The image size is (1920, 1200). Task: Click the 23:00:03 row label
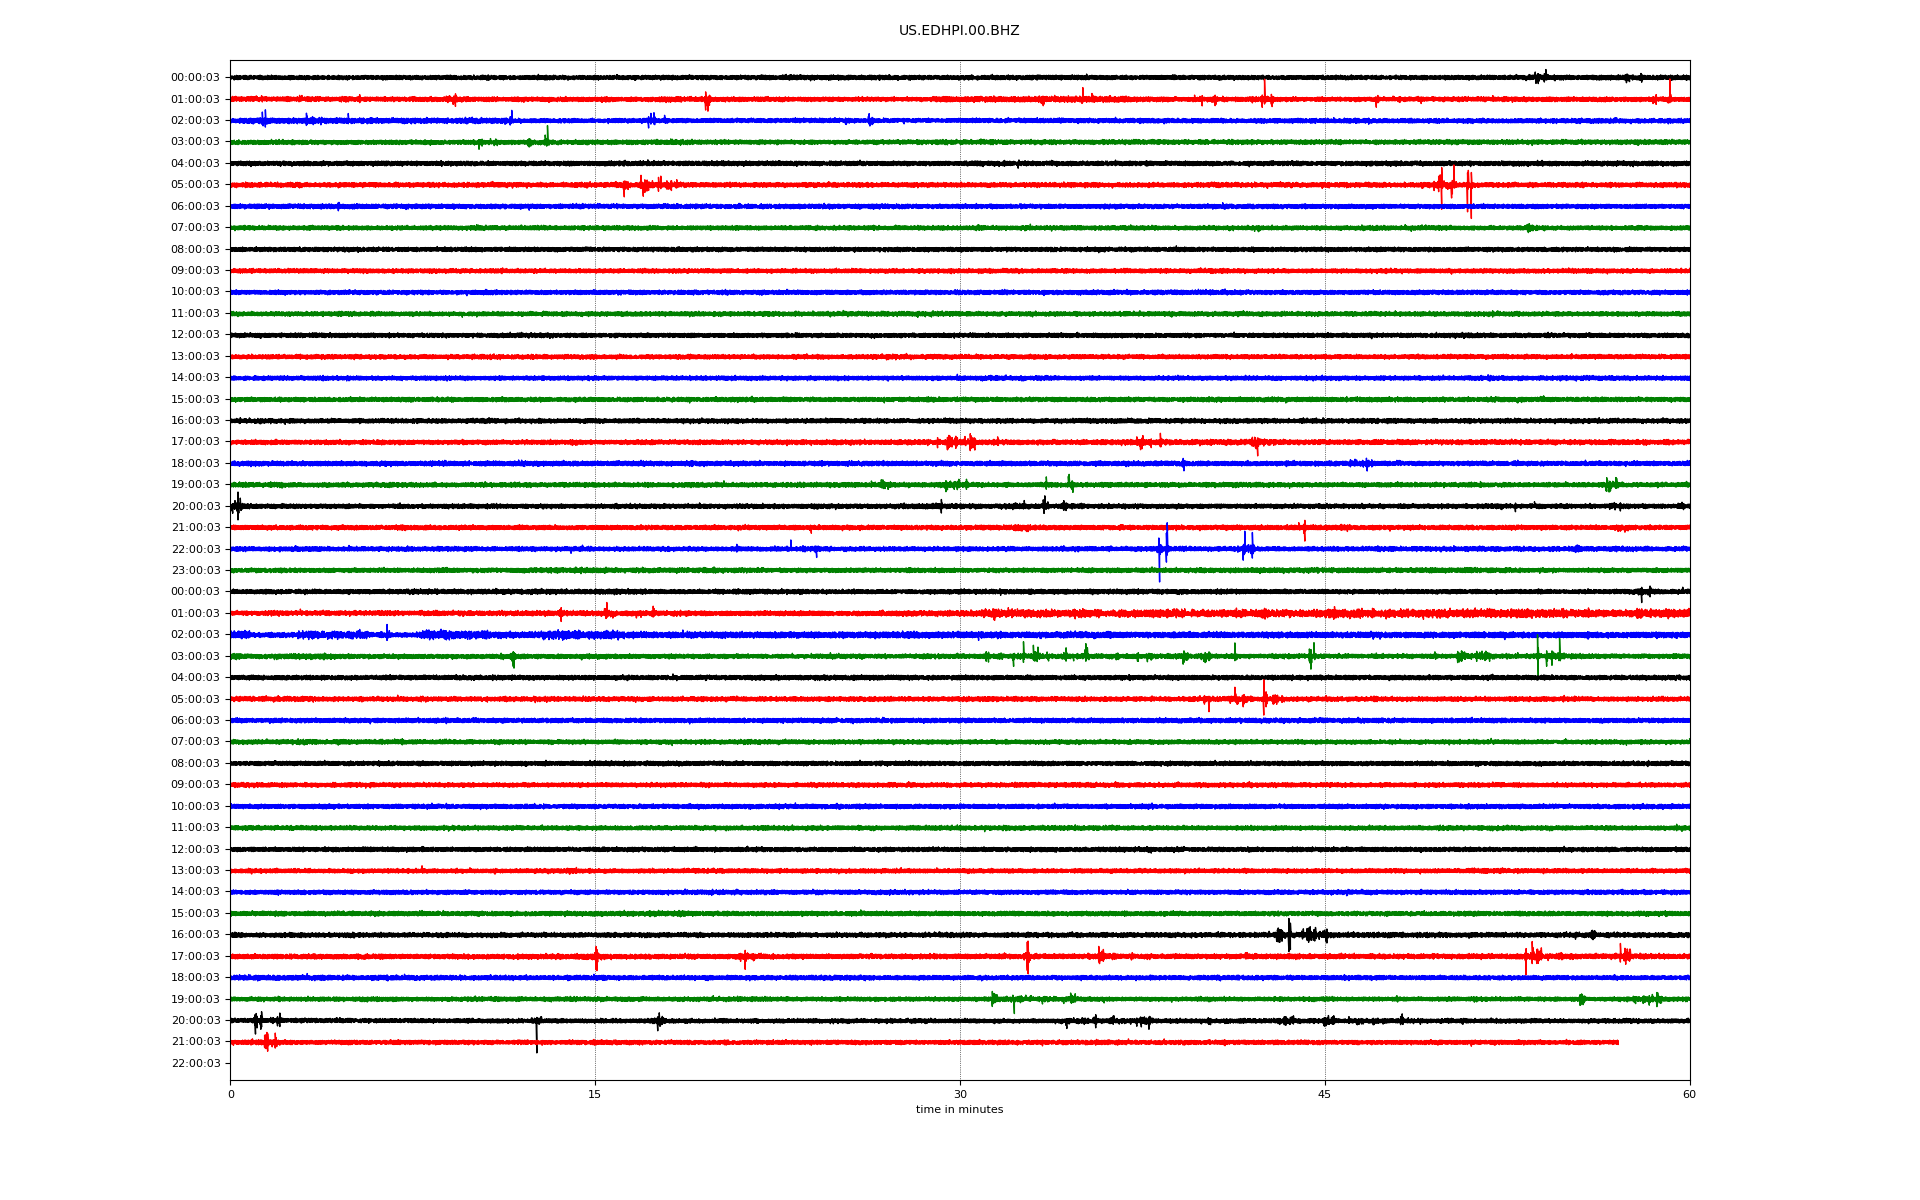195,571
